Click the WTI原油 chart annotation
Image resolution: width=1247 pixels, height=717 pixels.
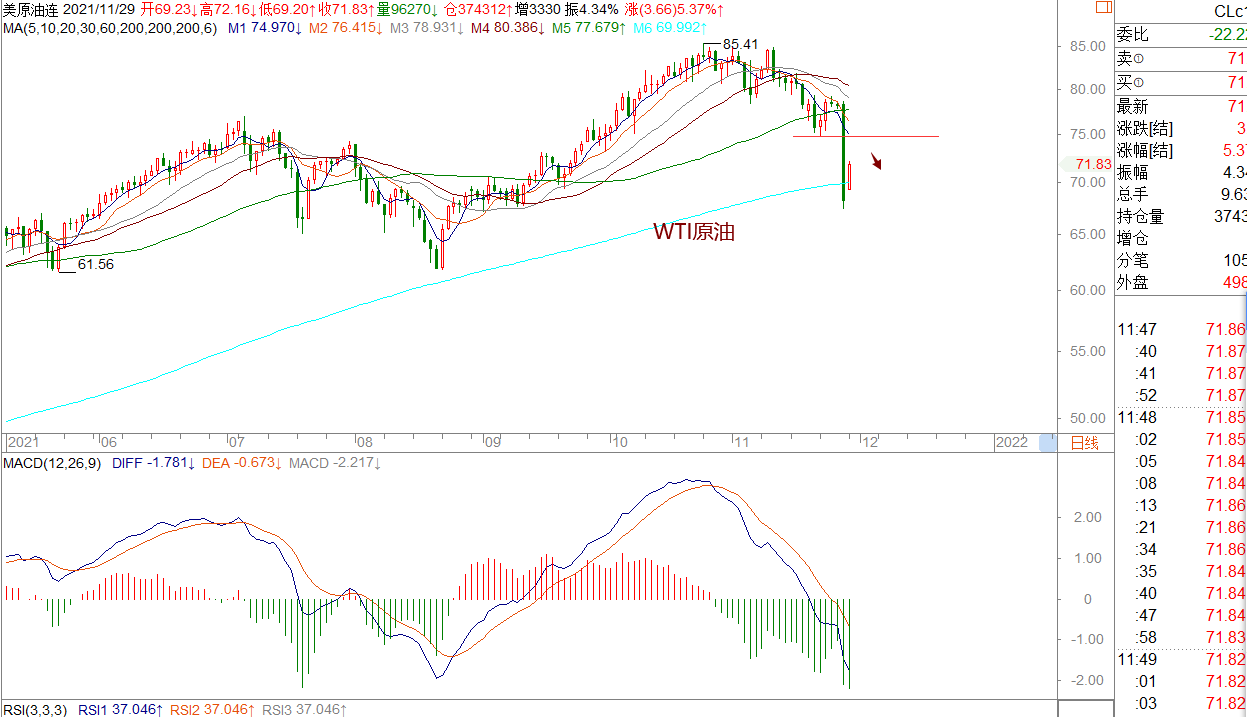tap(695, 232)
